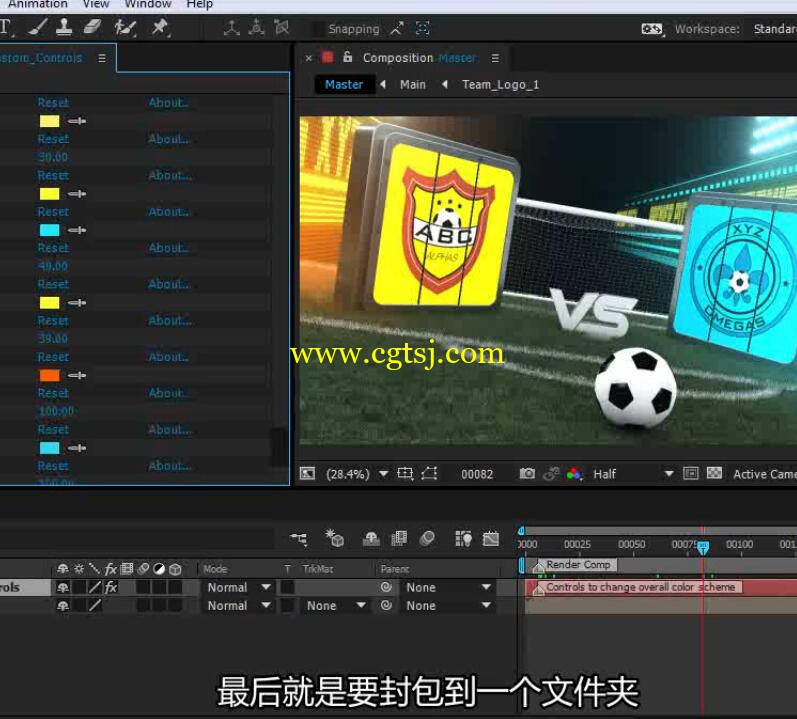This screenshot has height=719, width=797.
Task: Open the first layer Normal mode dropdown
Action: coord(238,587)
